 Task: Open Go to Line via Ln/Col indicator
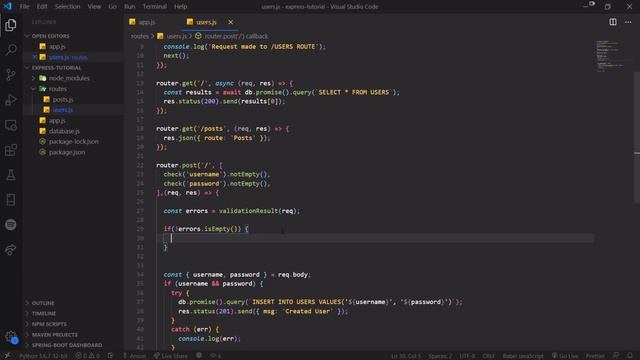click(x=406, y=356)
